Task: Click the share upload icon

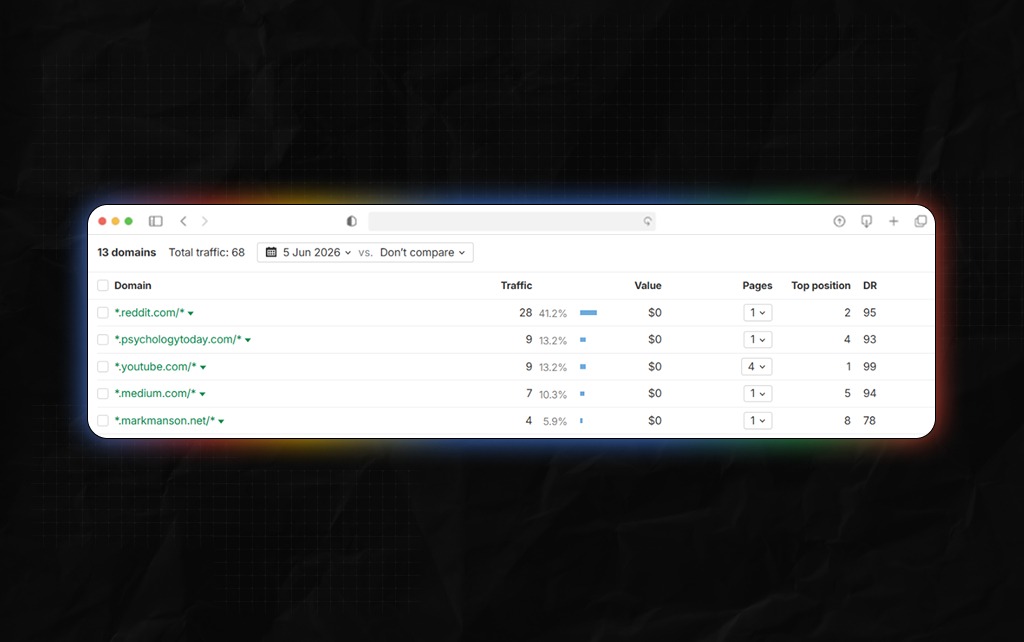Action: tap(839, 221)
